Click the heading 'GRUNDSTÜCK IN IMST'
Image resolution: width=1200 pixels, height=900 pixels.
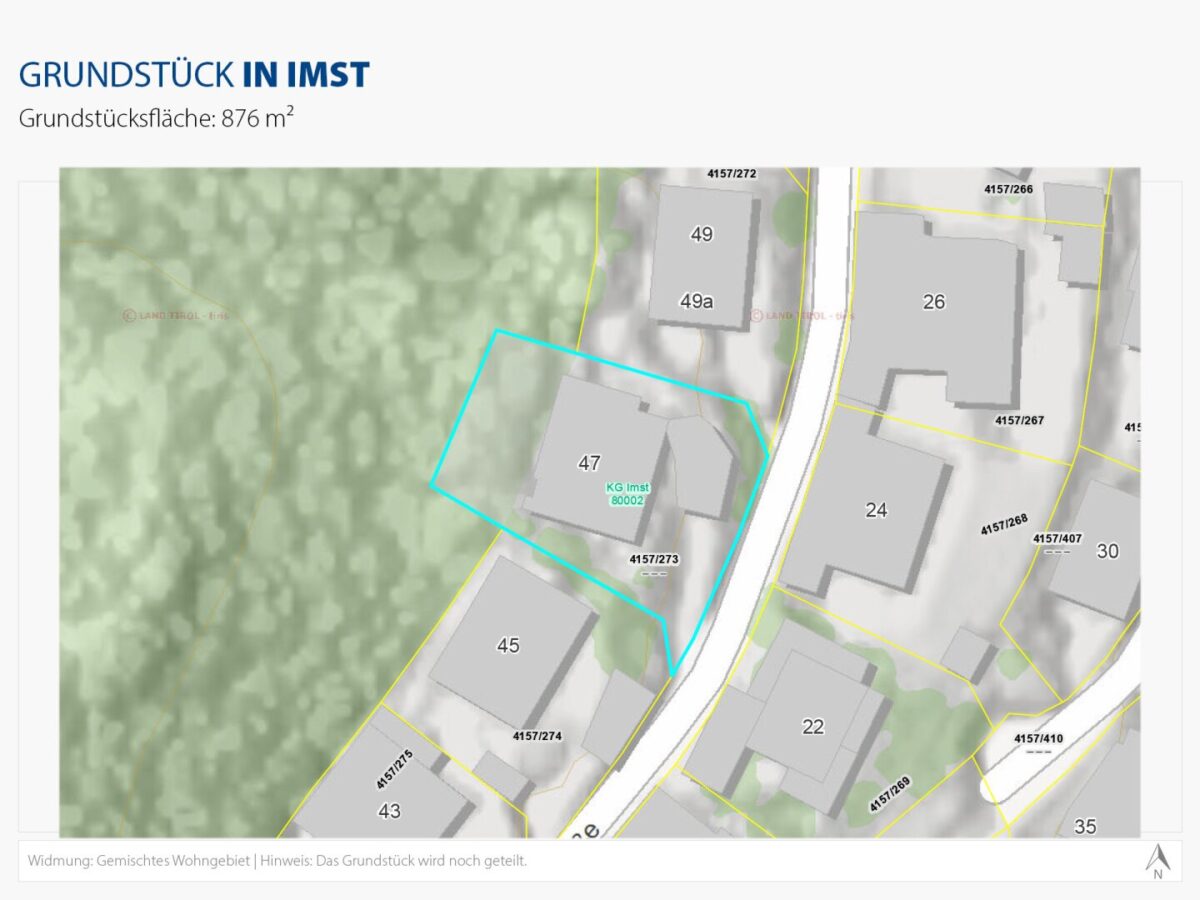[194, 74]
